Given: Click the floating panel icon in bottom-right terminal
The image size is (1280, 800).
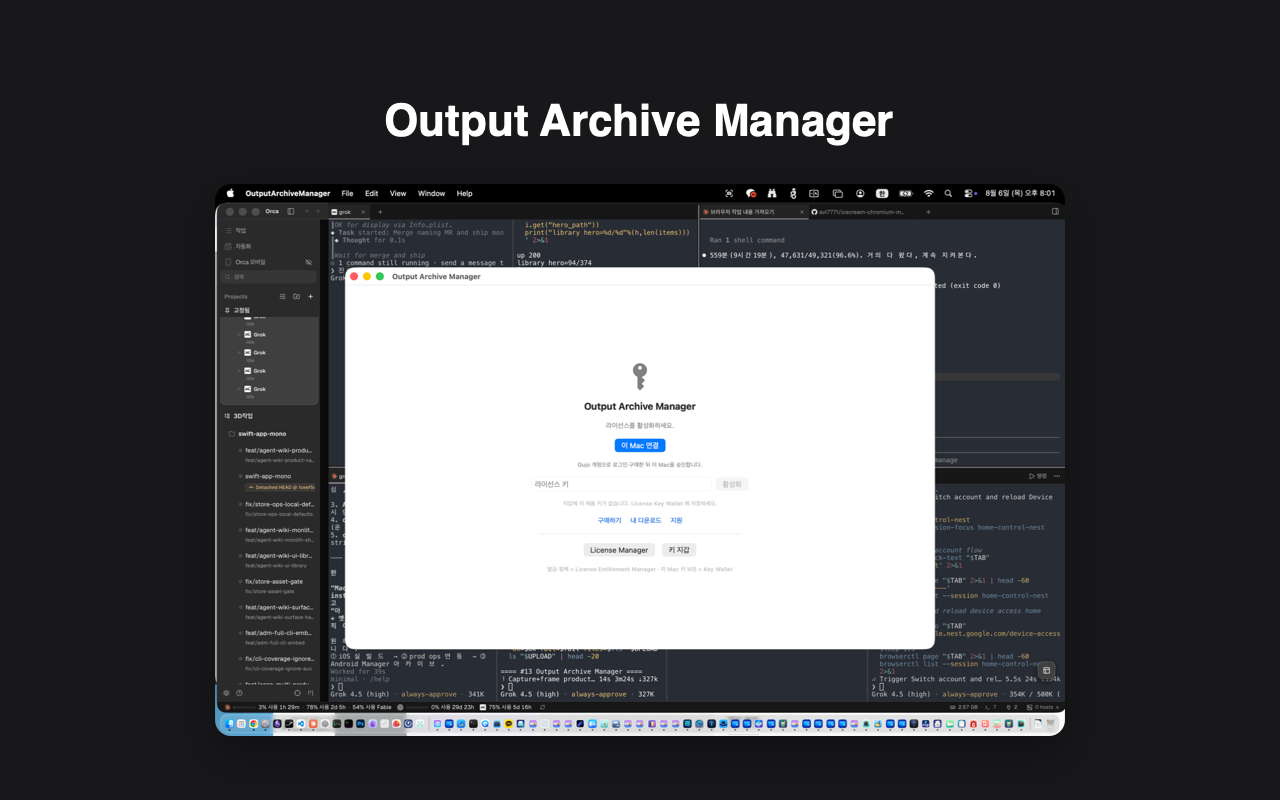Looking at the screenshot, I should pos(1046,670).
